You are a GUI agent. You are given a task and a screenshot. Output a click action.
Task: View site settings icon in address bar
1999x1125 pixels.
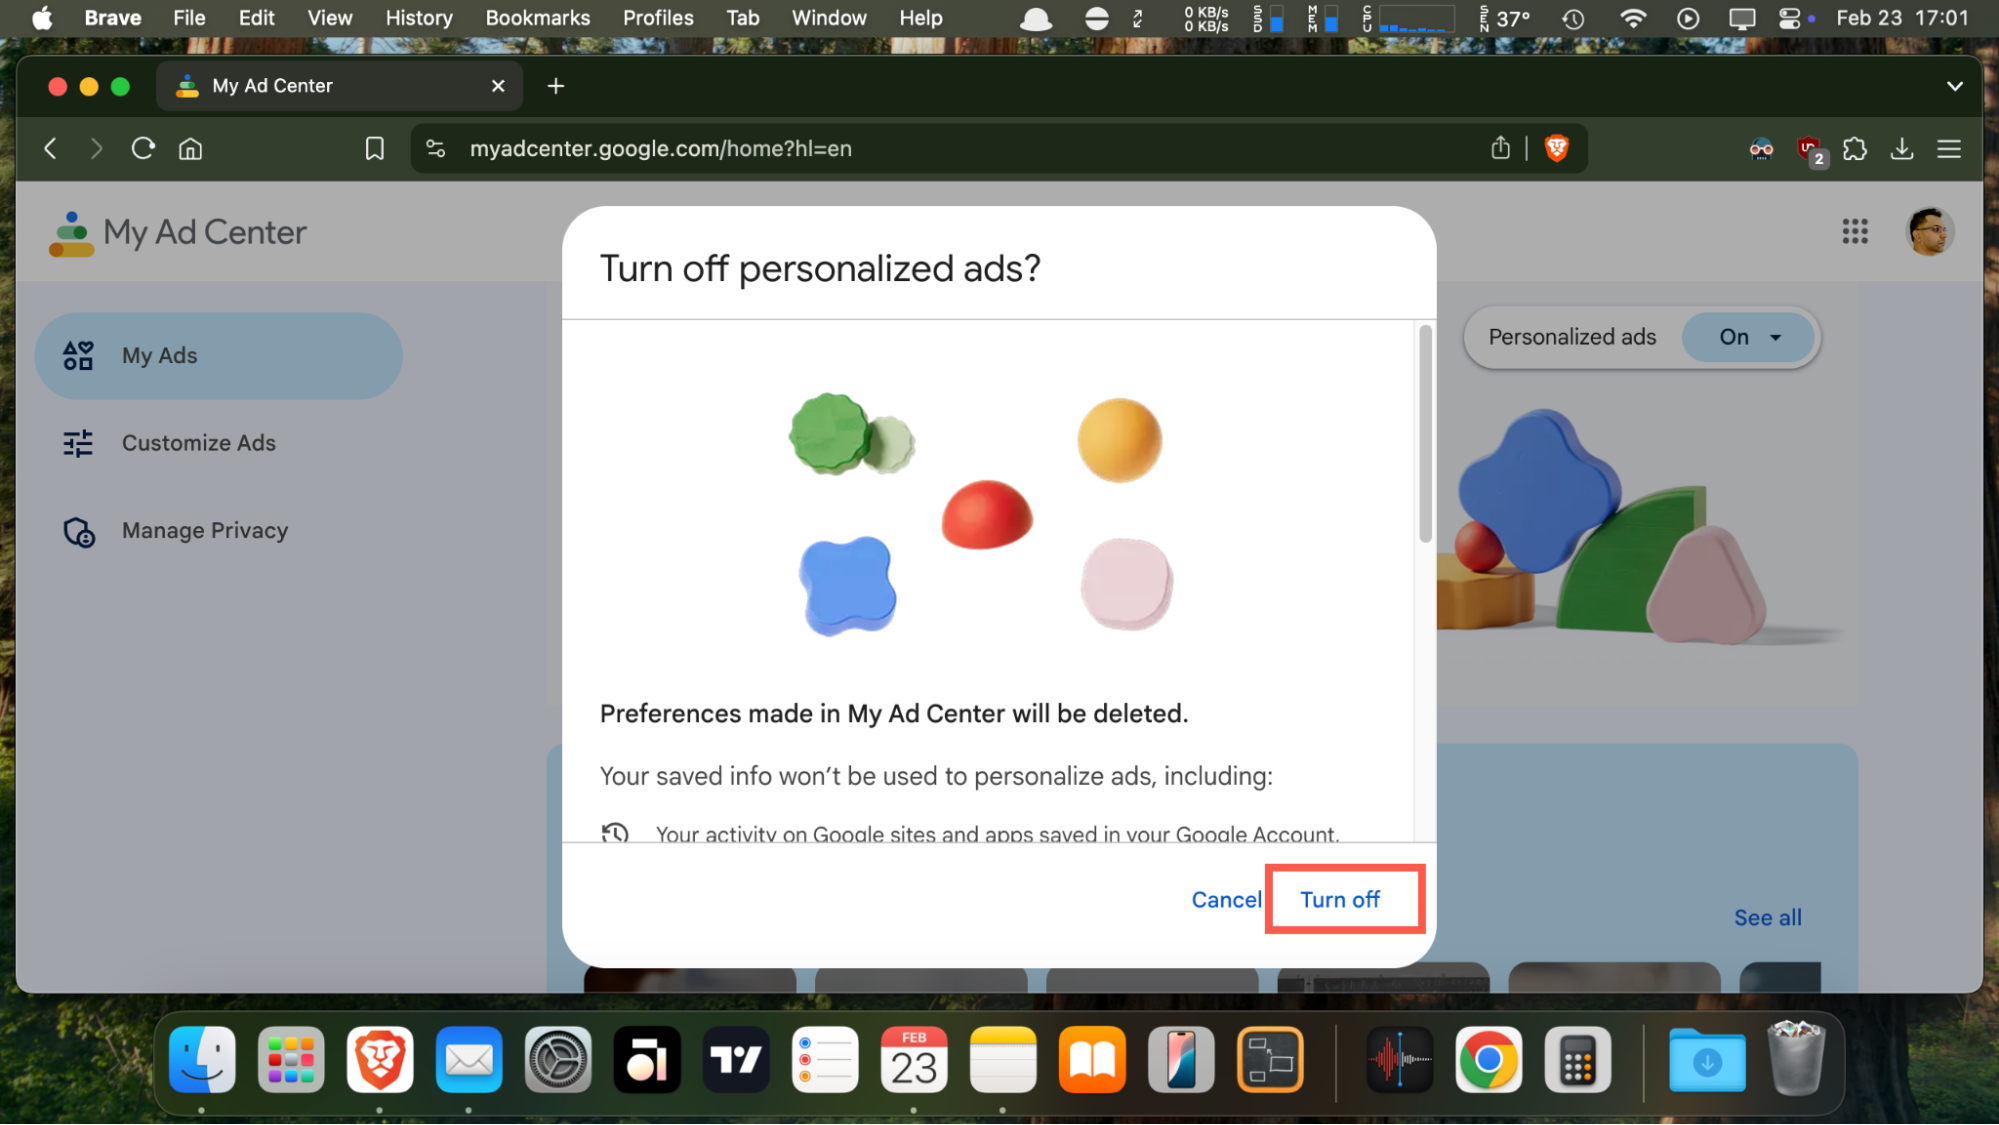436,149
